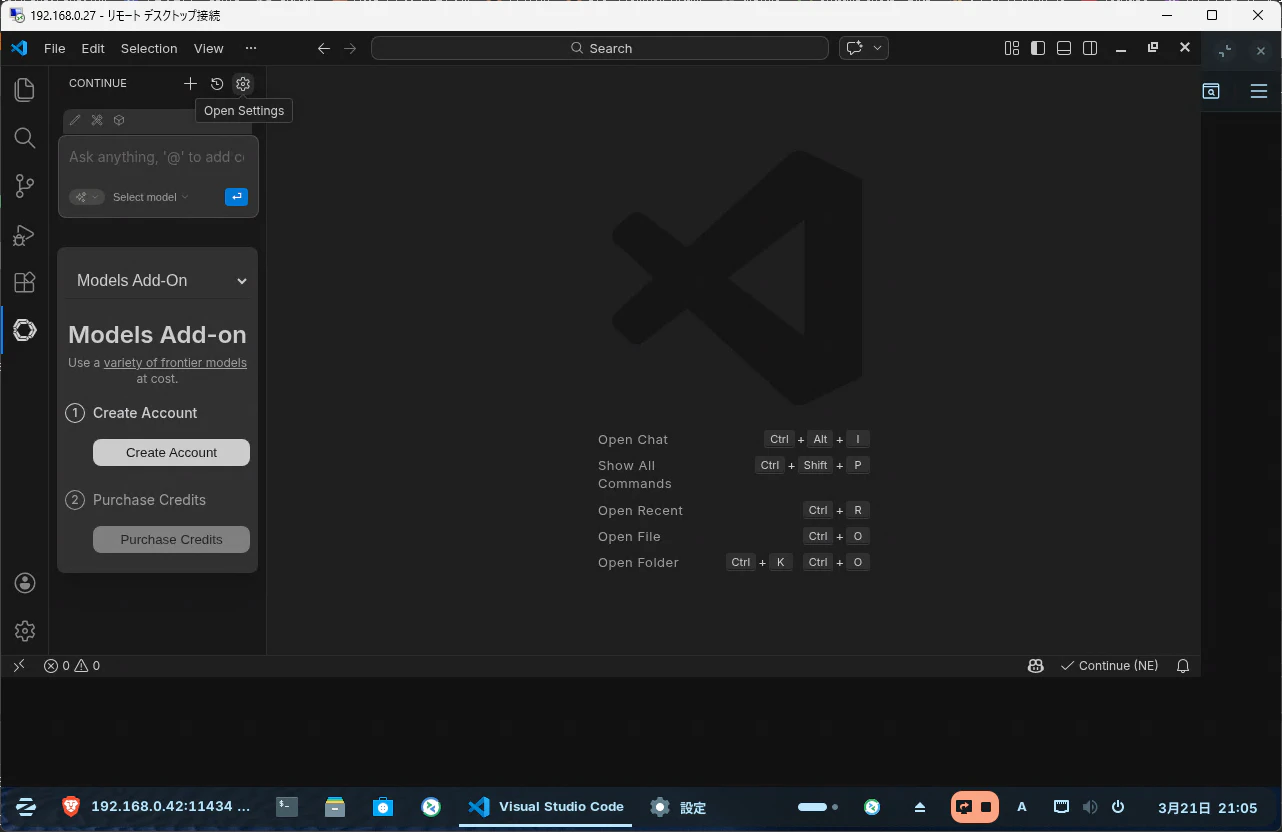This screenshot has height=832, width=1282.
Task: Open errors and warnings in status bar
Action: click(72, 666)
